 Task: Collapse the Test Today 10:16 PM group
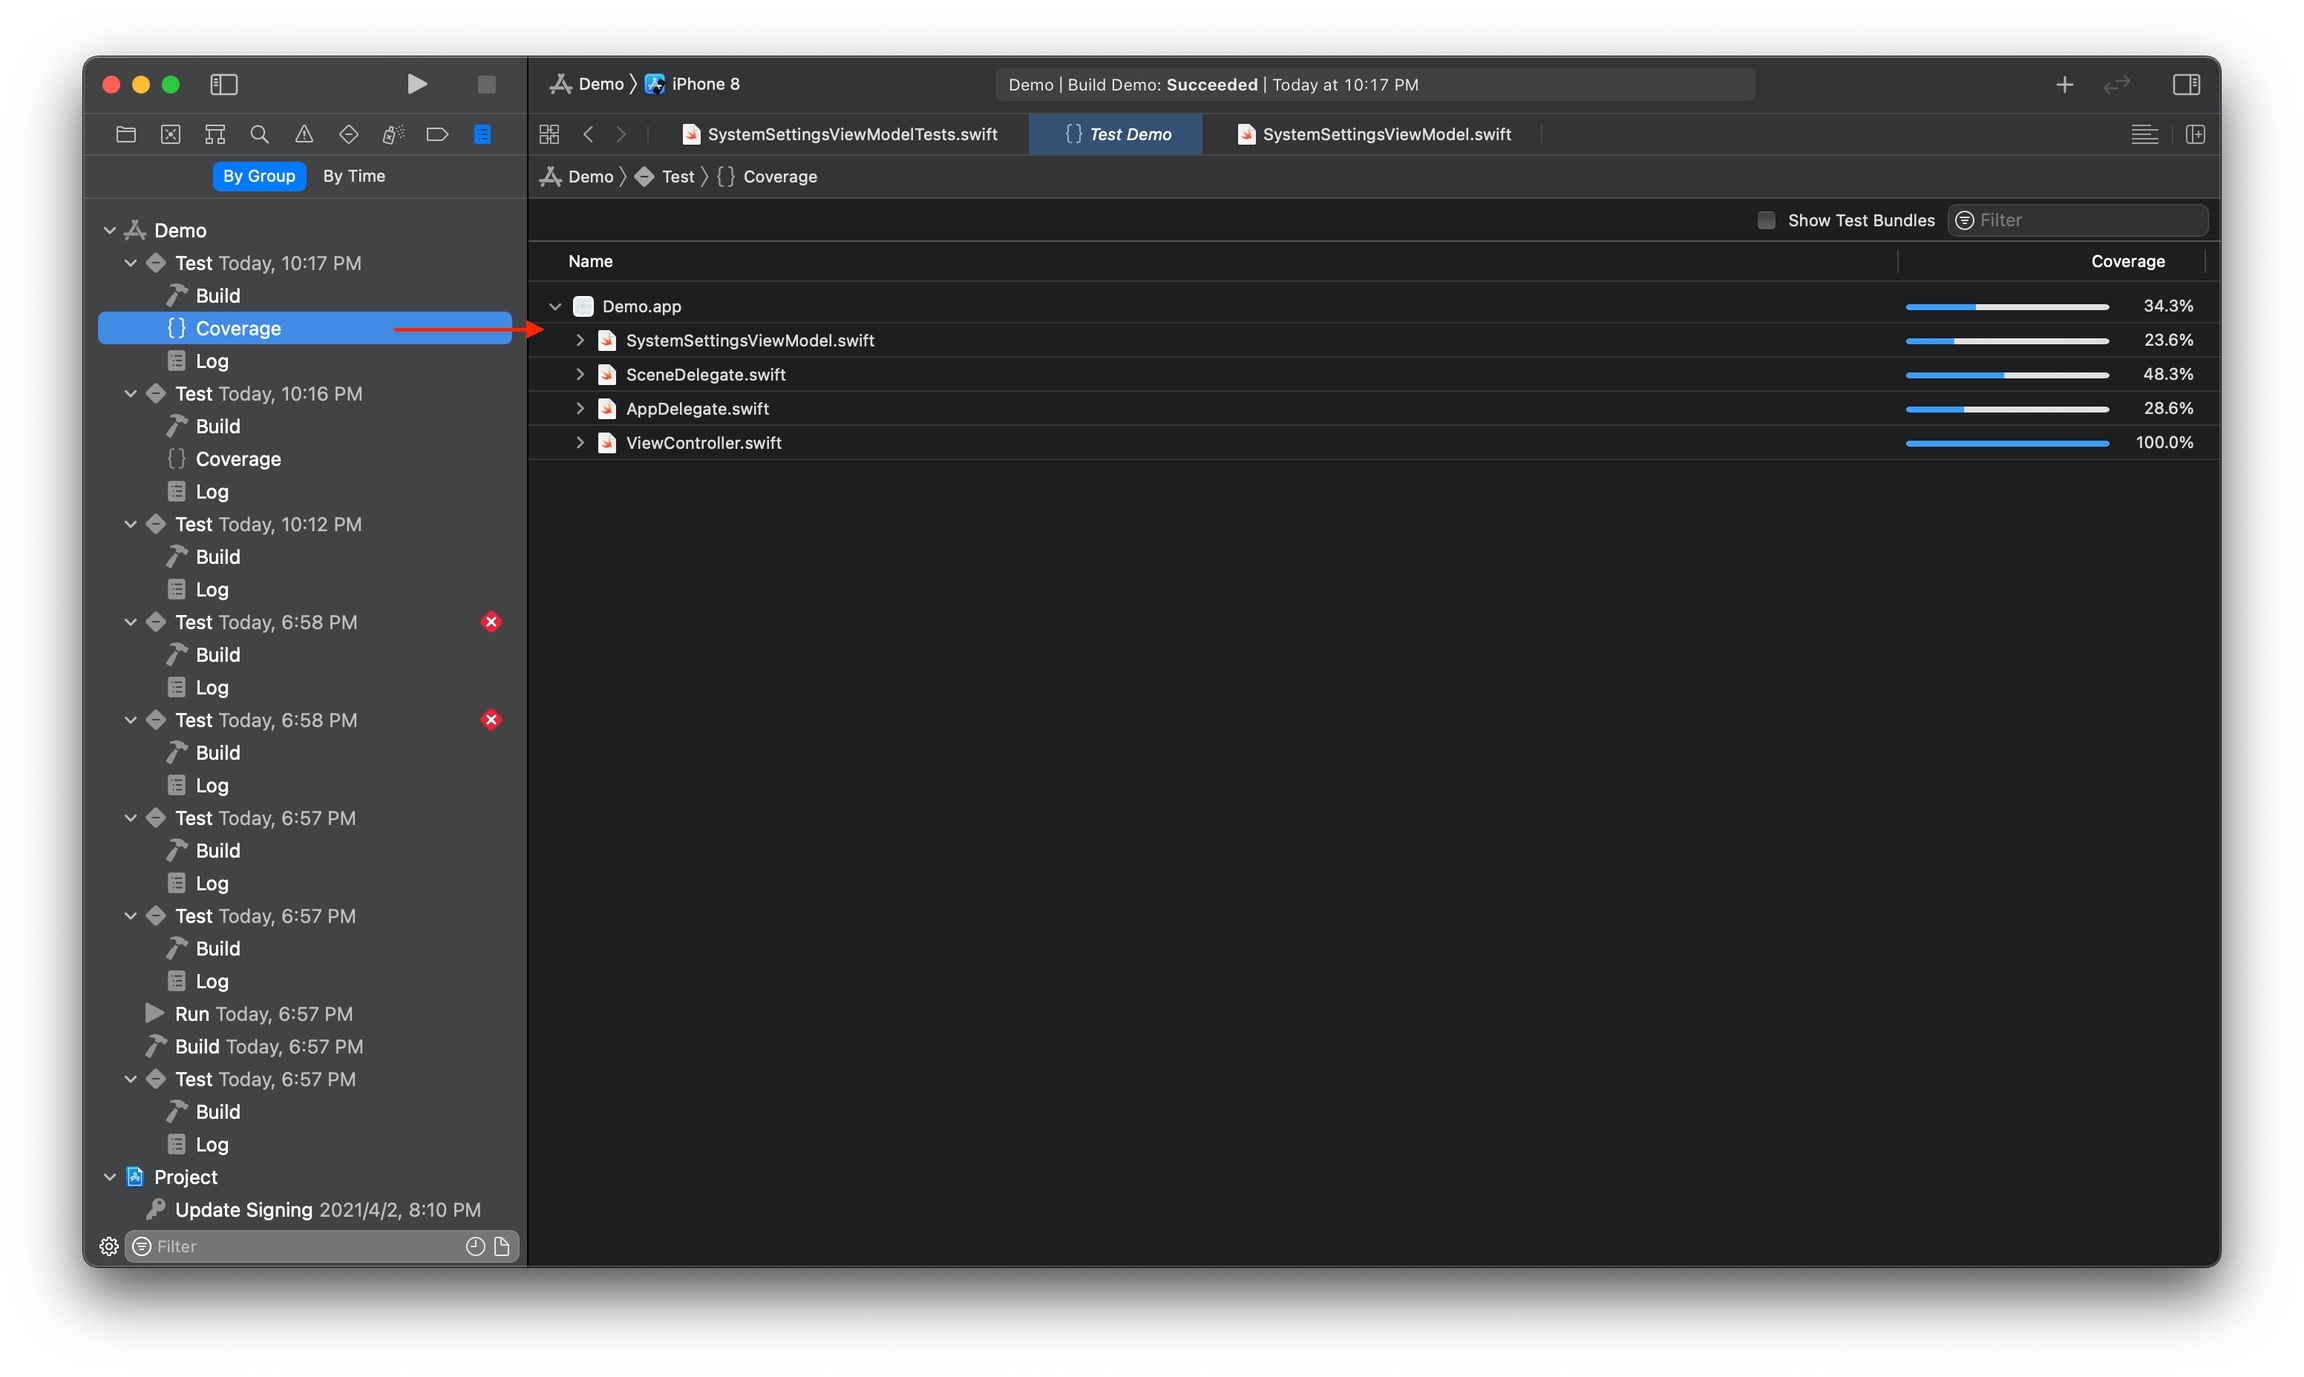(x=130, y=394)
